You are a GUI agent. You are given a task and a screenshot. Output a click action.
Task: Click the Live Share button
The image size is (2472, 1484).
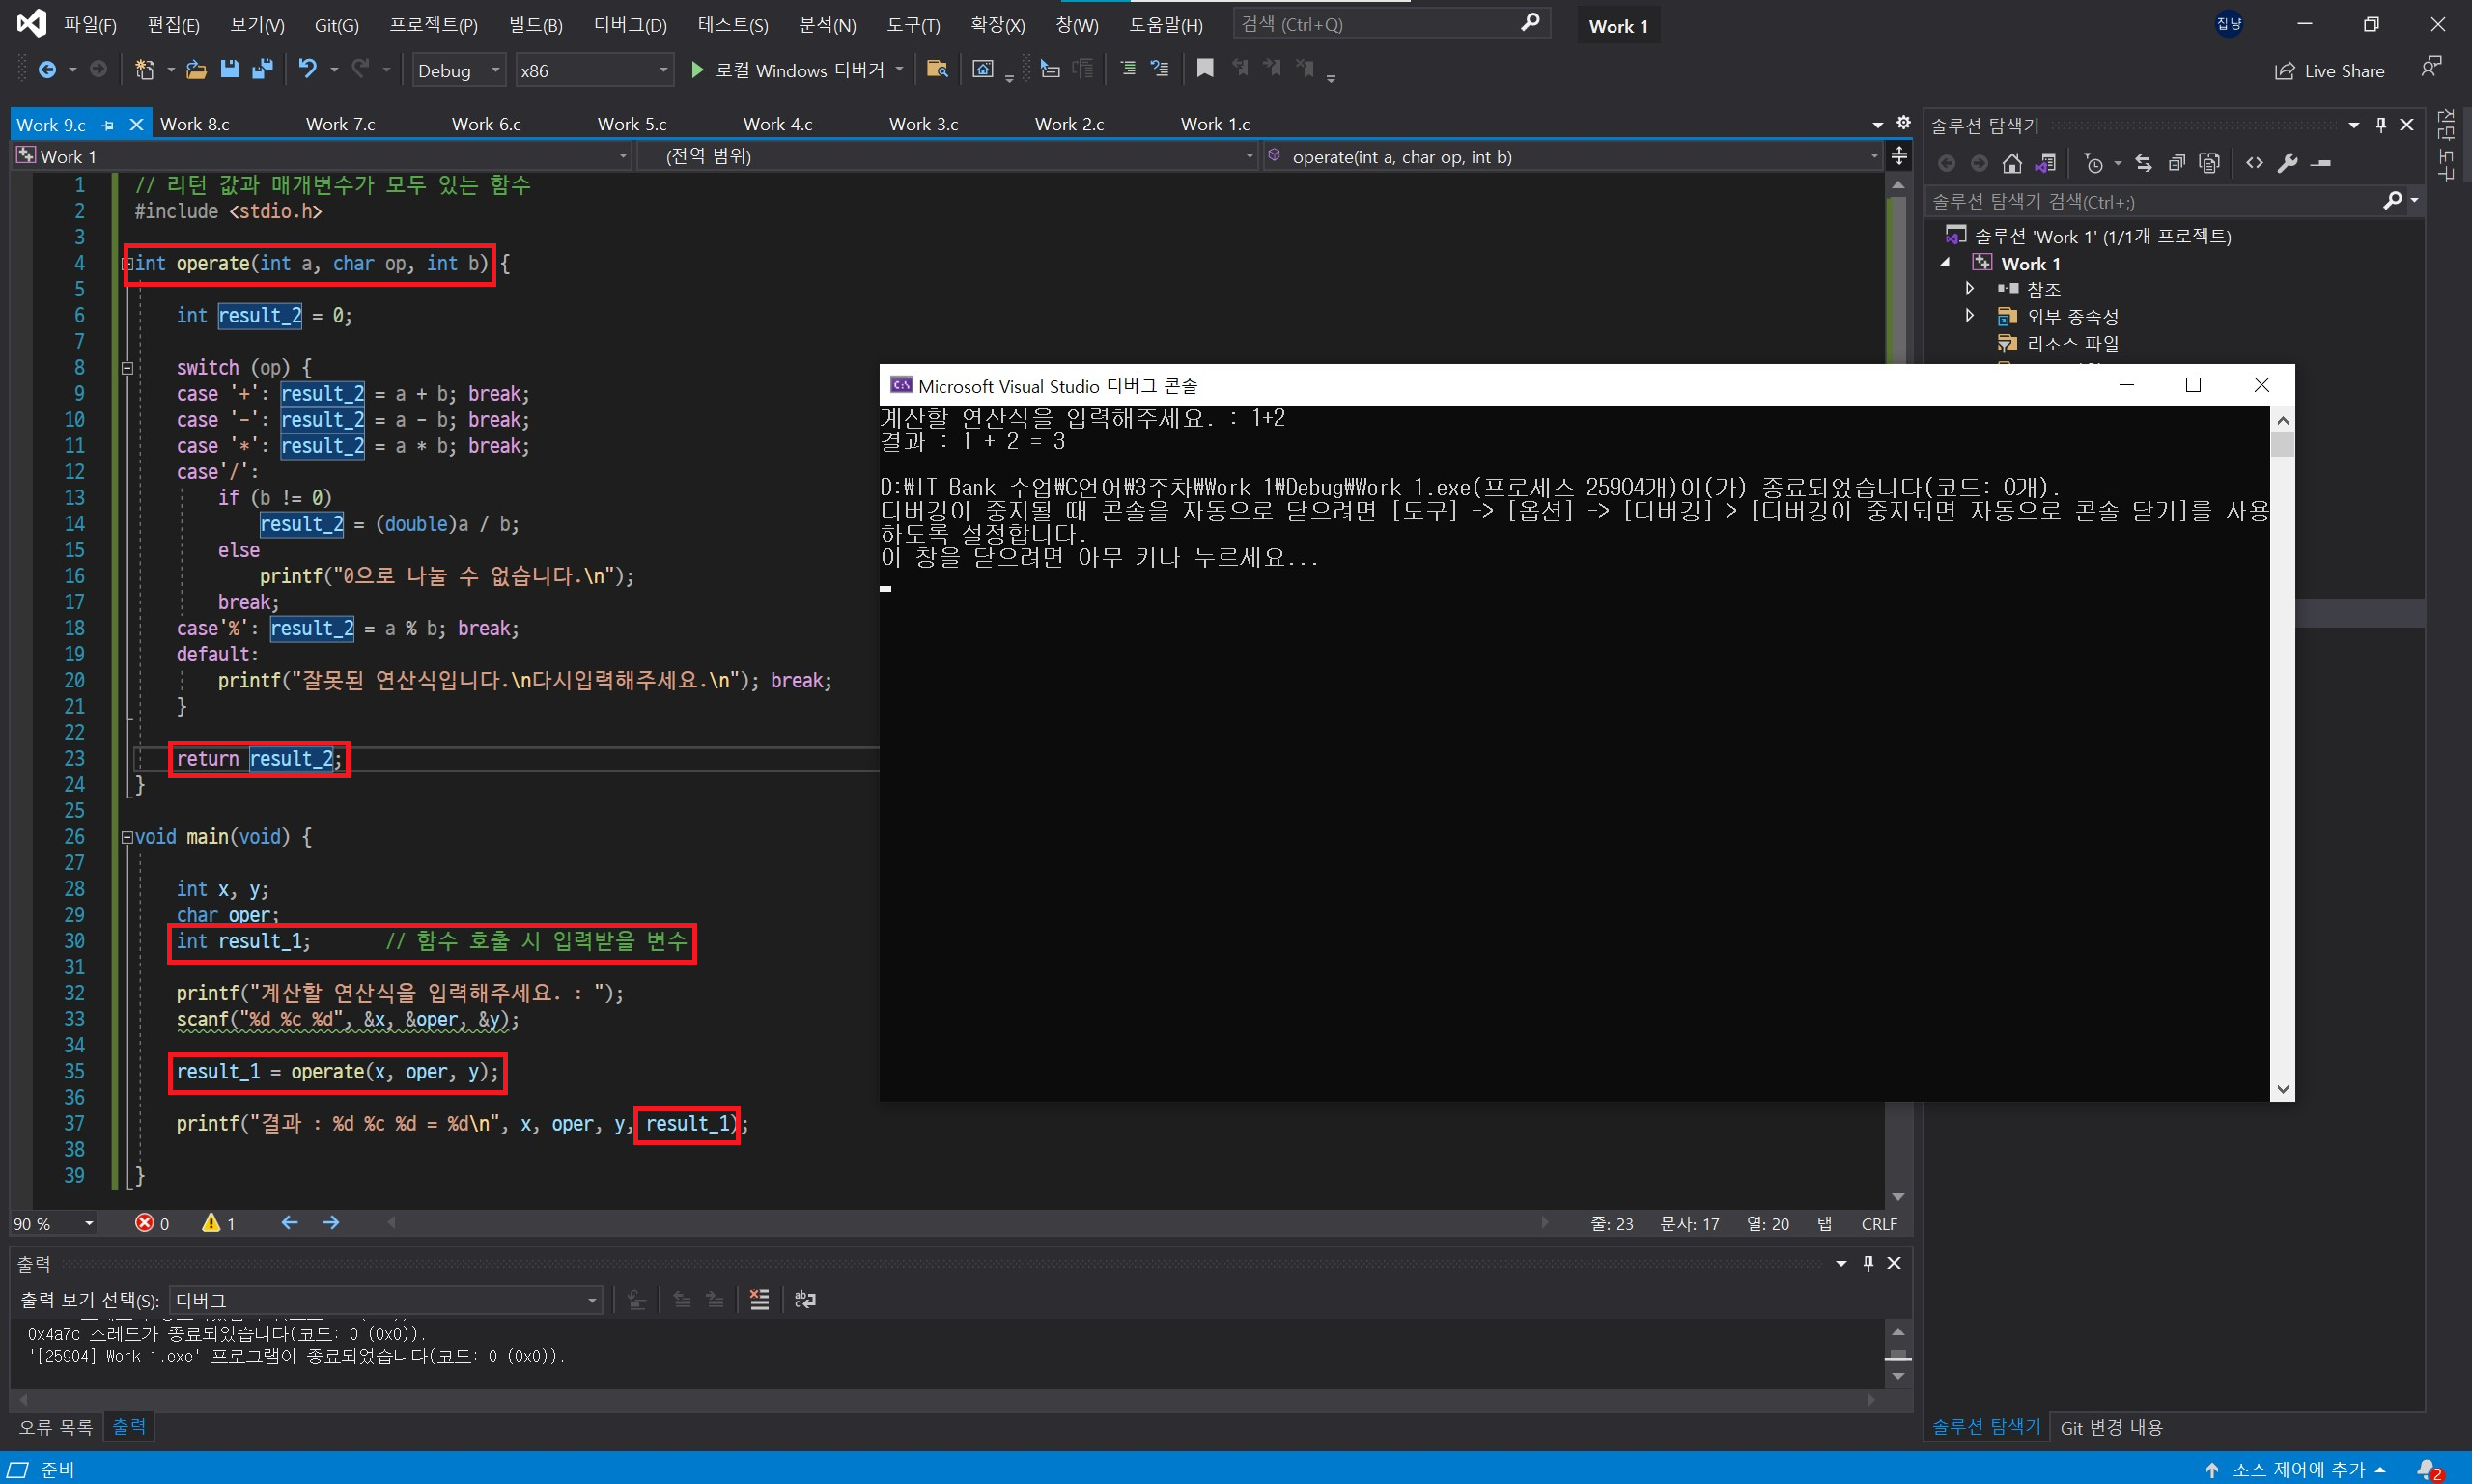pyautogui.click(x=2330, y=71)
